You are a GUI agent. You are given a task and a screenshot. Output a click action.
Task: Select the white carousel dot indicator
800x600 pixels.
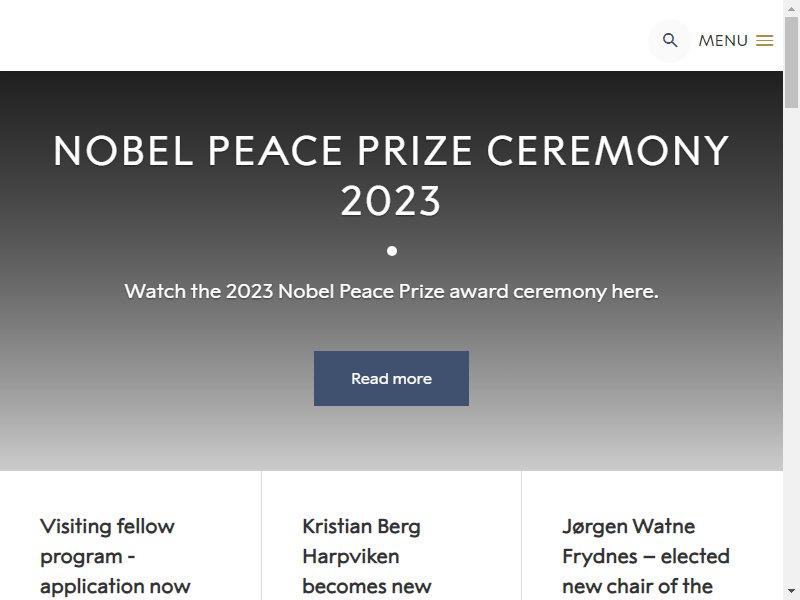[x=392, y=251]
